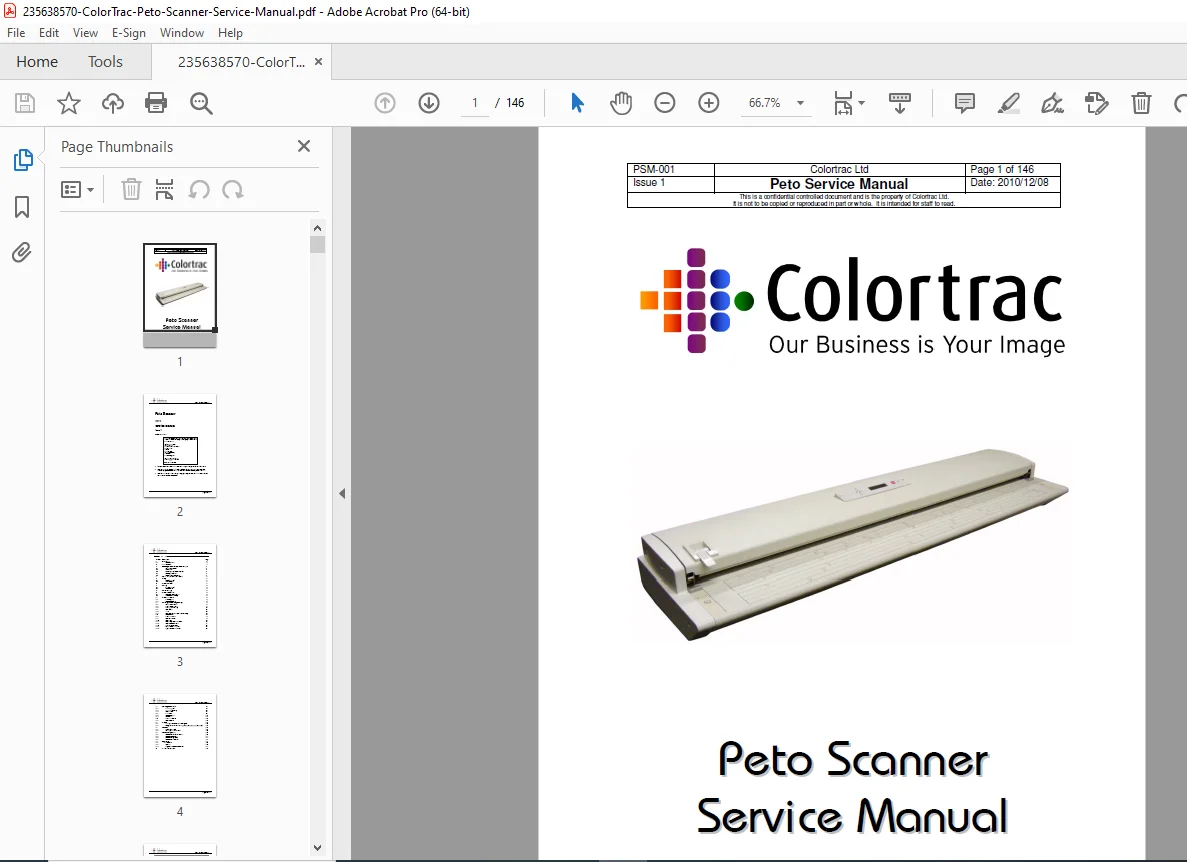1187x862 pixels.
Task: Select the 235638570-ColorT... document tab
Action: point(241,62)
